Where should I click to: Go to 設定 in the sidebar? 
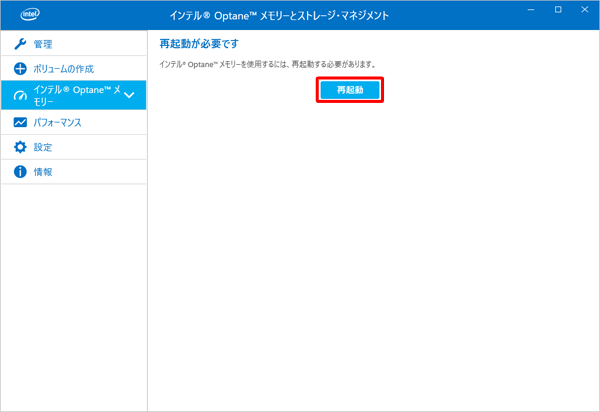coord(74,147)
